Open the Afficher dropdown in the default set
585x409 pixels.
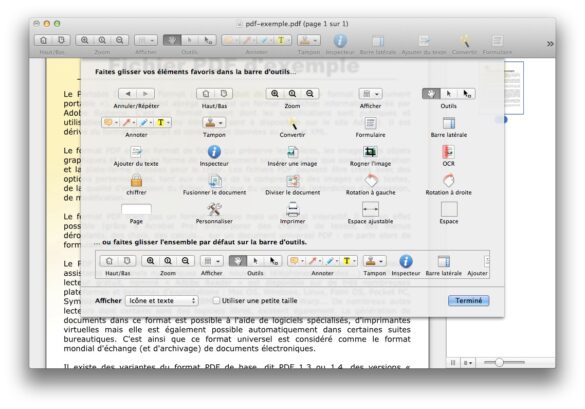pyautogui.click(x=212, y=261)
